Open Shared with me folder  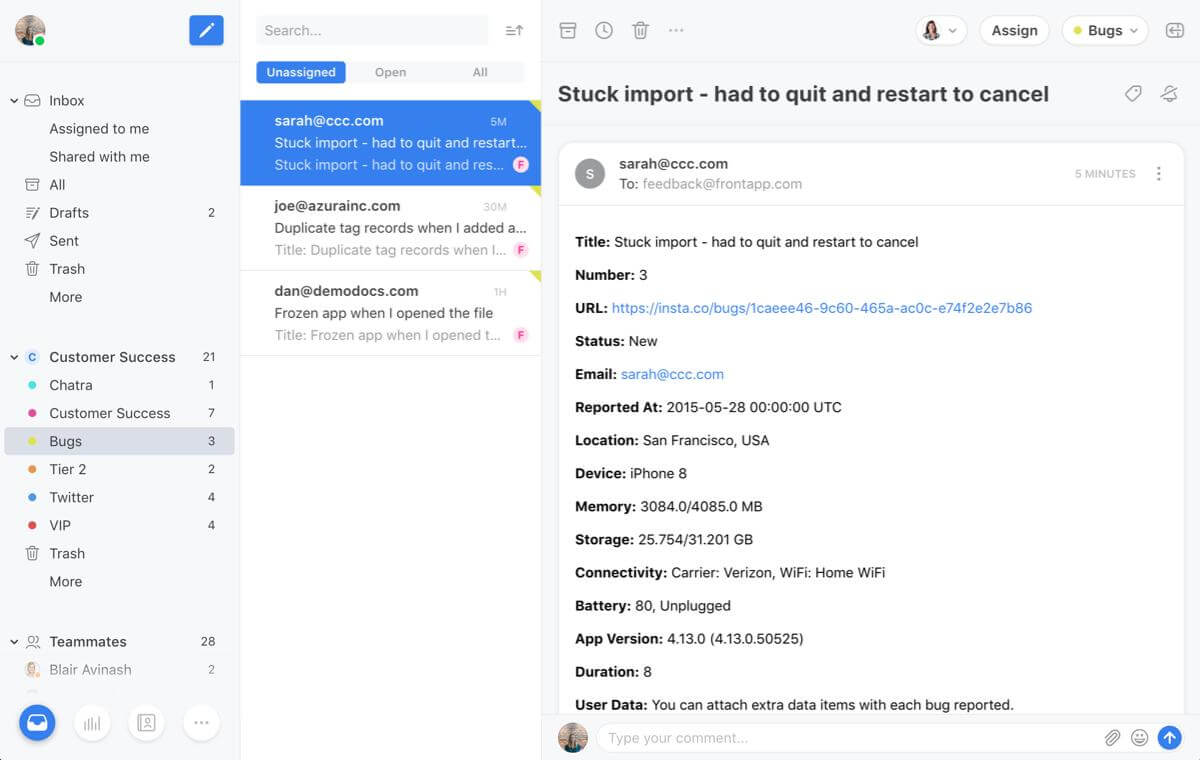pyautogui.click(x=99, y=157)
